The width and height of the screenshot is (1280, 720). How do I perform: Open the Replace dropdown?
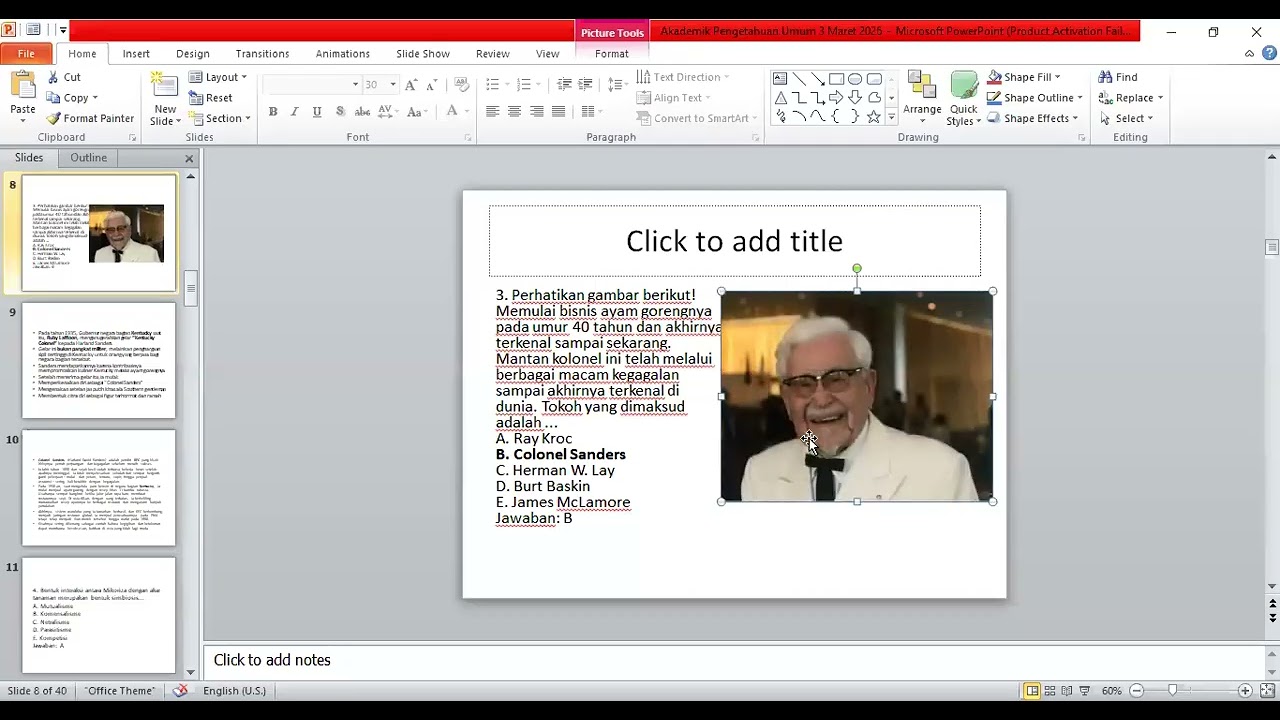(1131, 98)
